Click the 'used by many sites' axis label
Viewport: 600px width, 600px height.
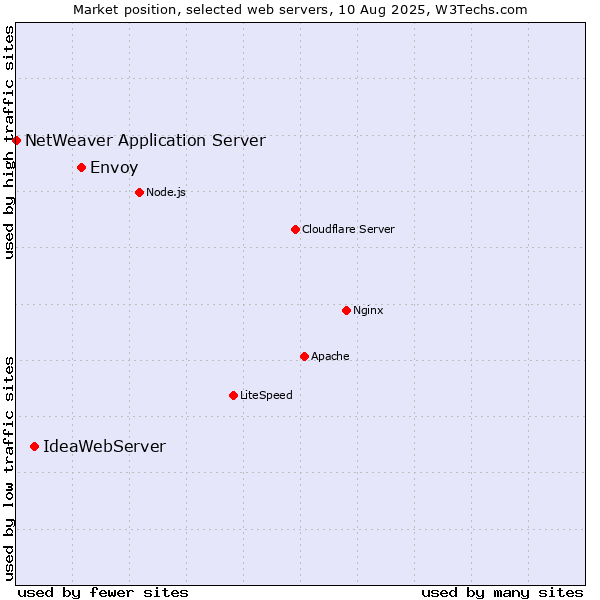click(x=502, y=593)
